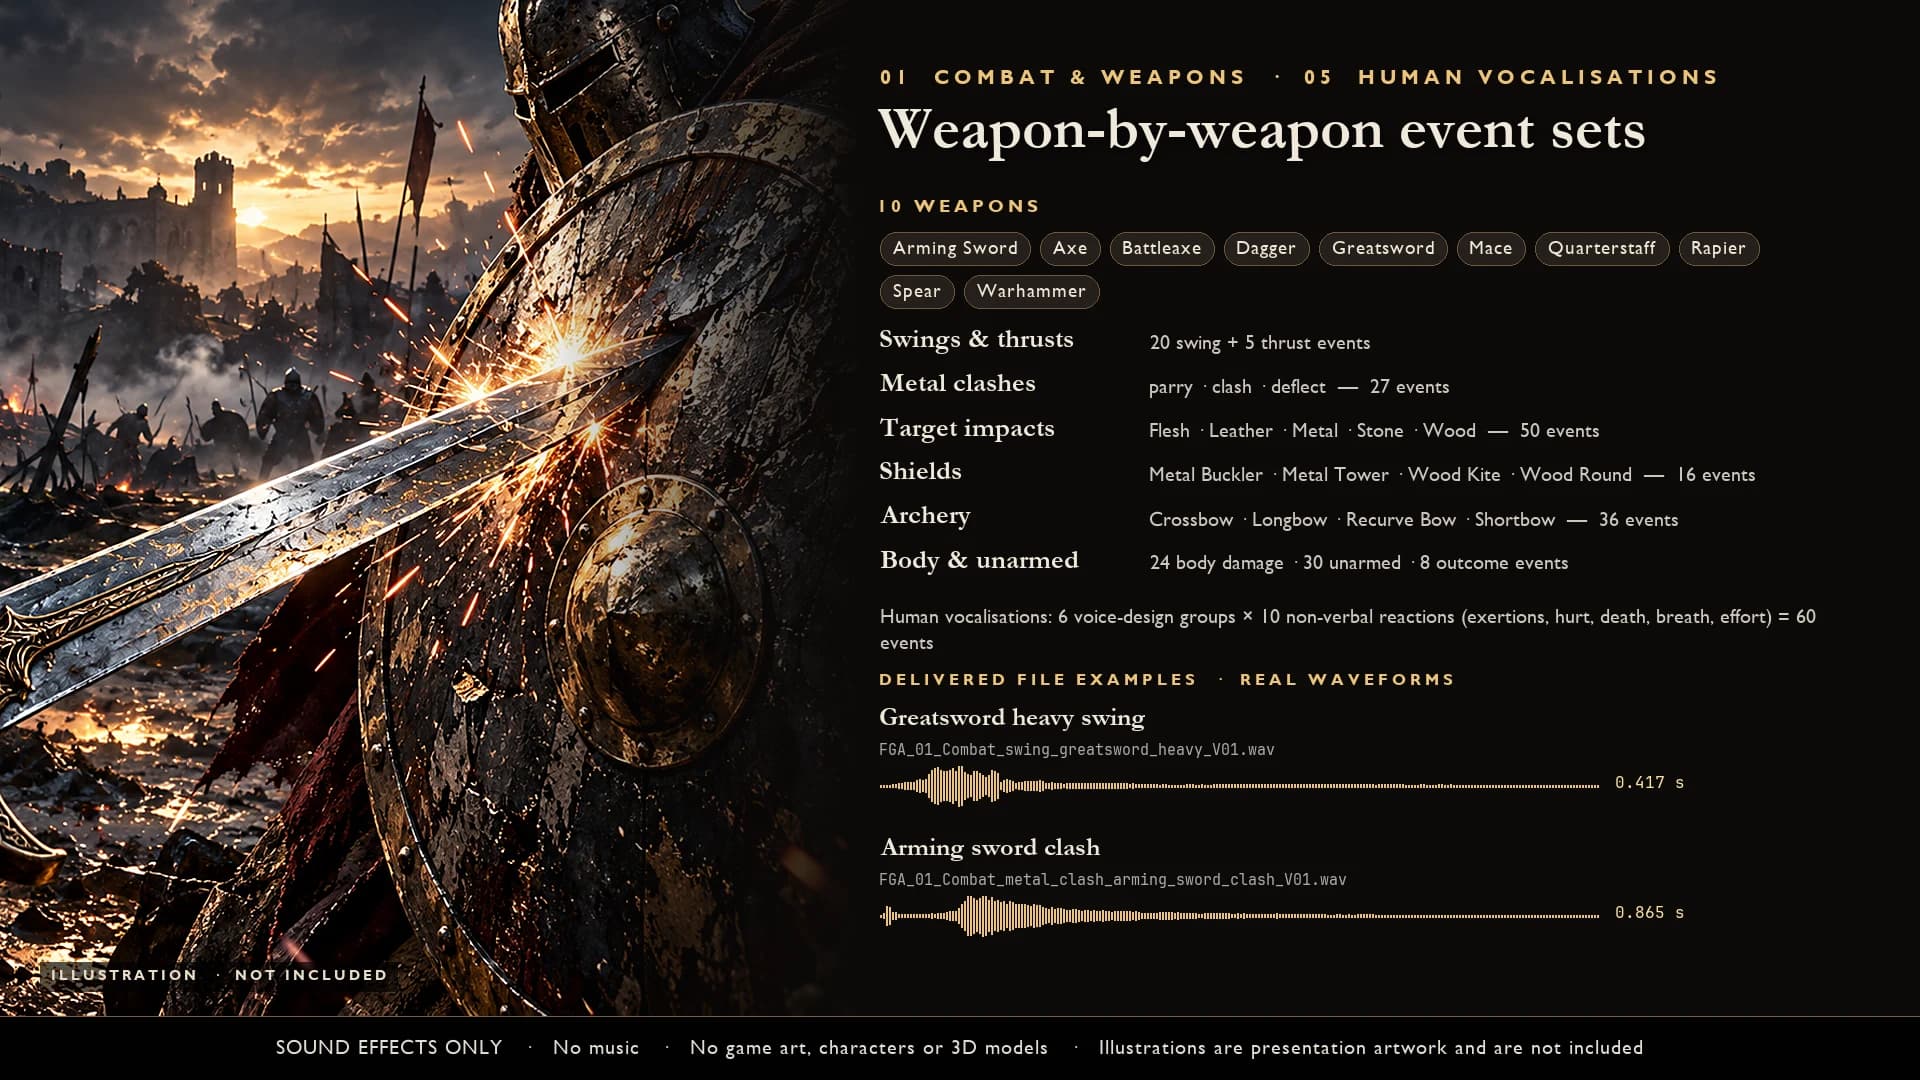1920x1080 pixels.
Task: Click the Target impacts row title
Action: pos(967,429)
